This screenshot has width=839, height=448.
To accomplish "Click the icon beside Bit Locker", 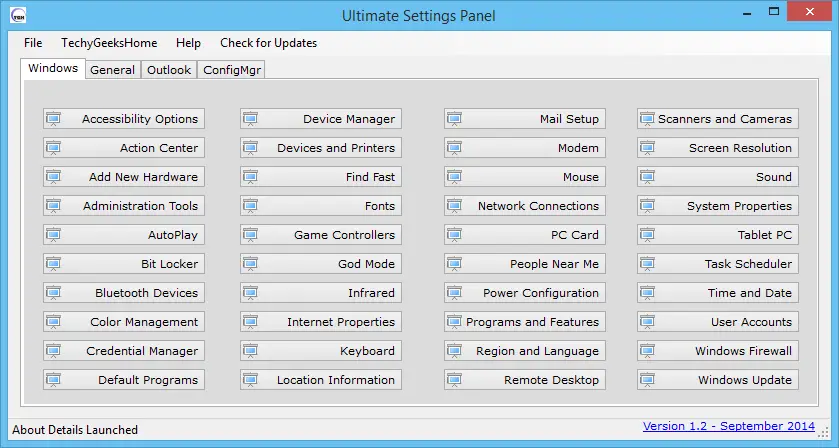I will (x=53, y=263).
